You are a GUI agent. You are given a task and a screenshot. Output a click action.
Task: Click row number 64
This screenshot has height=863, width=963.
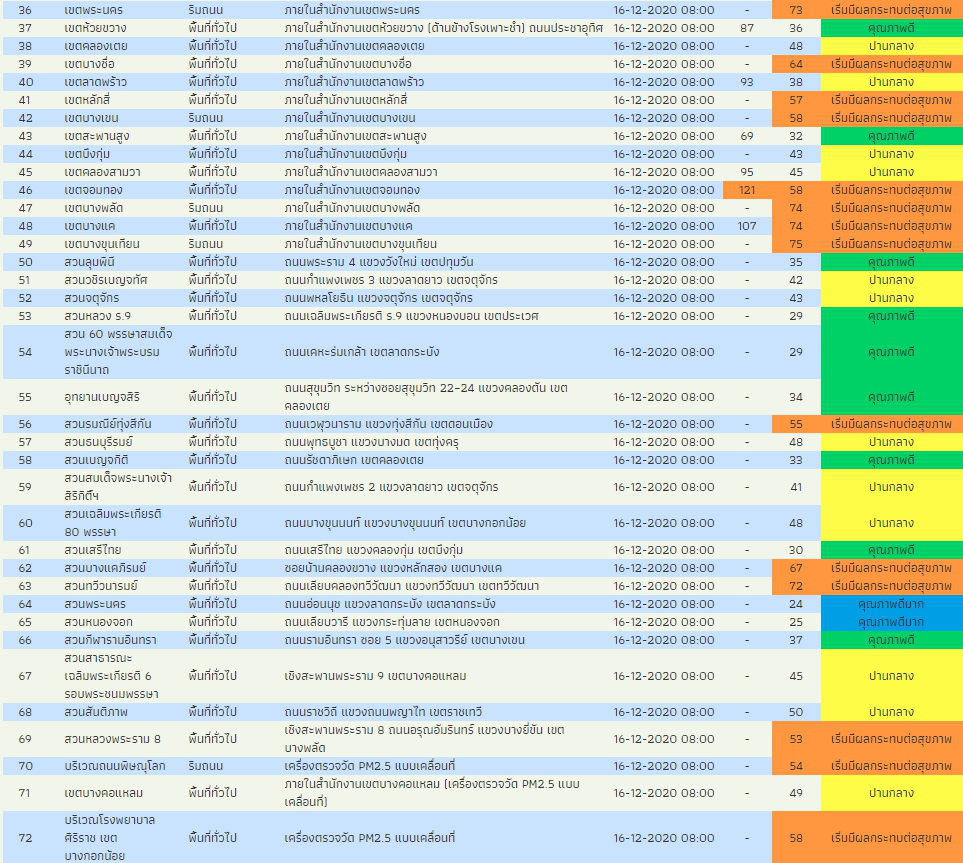[x=25, y=604]
